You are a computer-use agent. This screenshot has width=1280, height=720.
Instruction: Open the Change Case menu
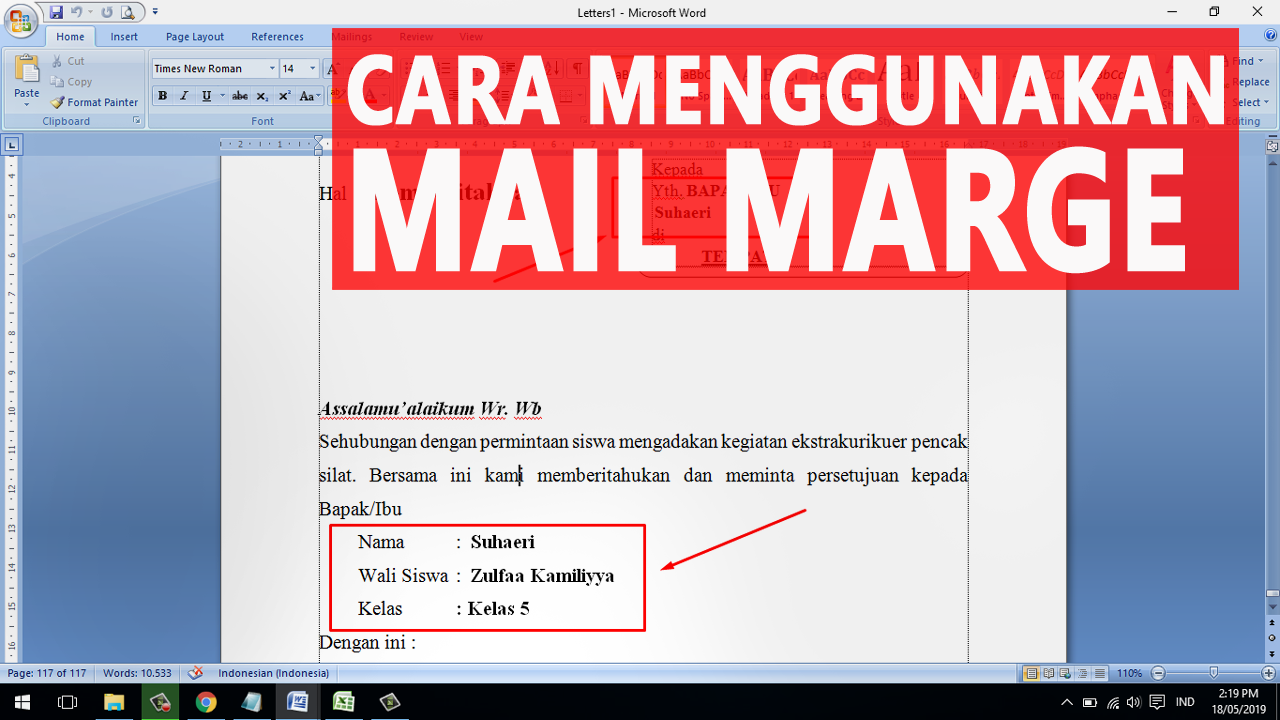(309, 96)
